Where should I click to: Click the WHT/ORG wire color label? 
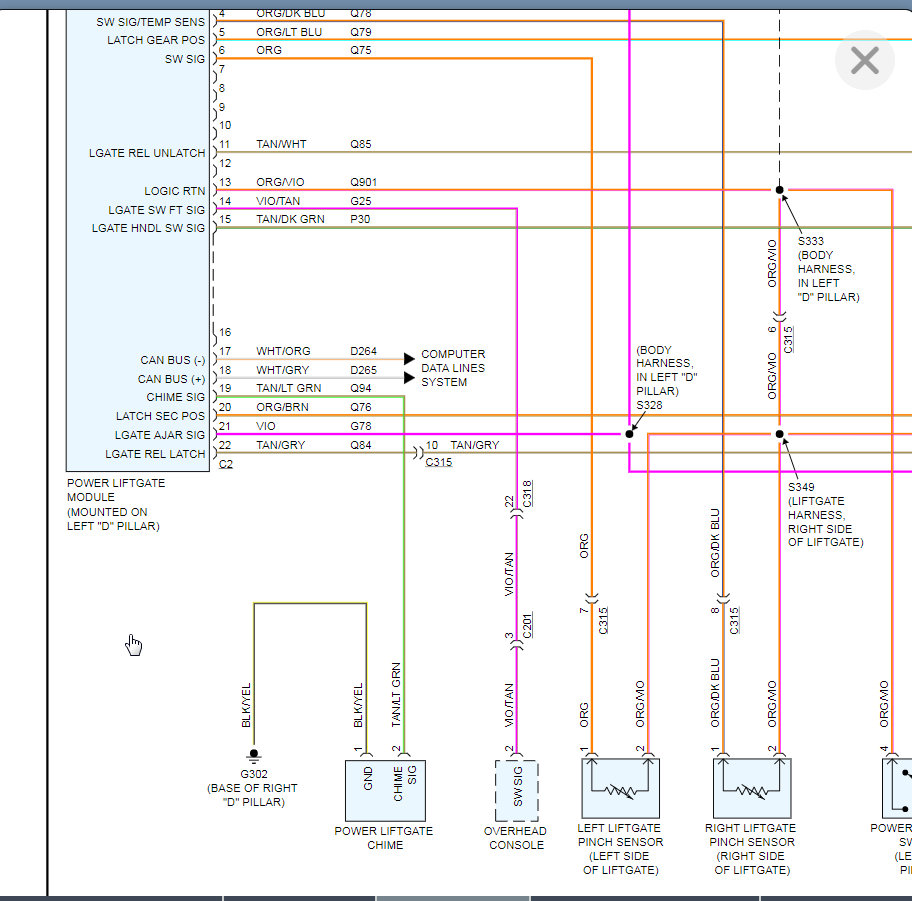[283, 351]
